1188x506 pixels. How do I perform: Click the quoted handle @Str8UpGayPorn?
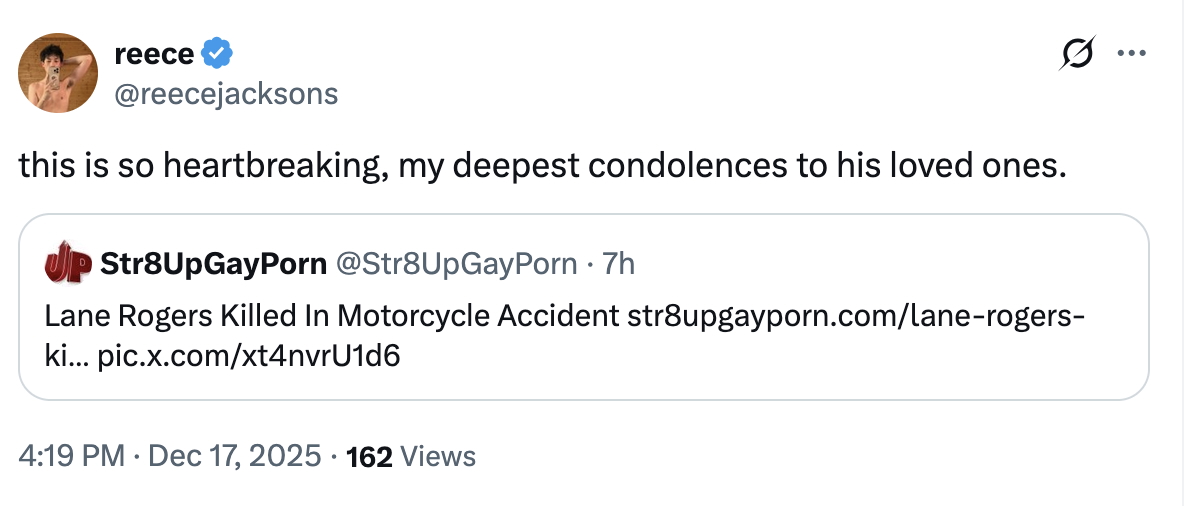coord(456,263)
